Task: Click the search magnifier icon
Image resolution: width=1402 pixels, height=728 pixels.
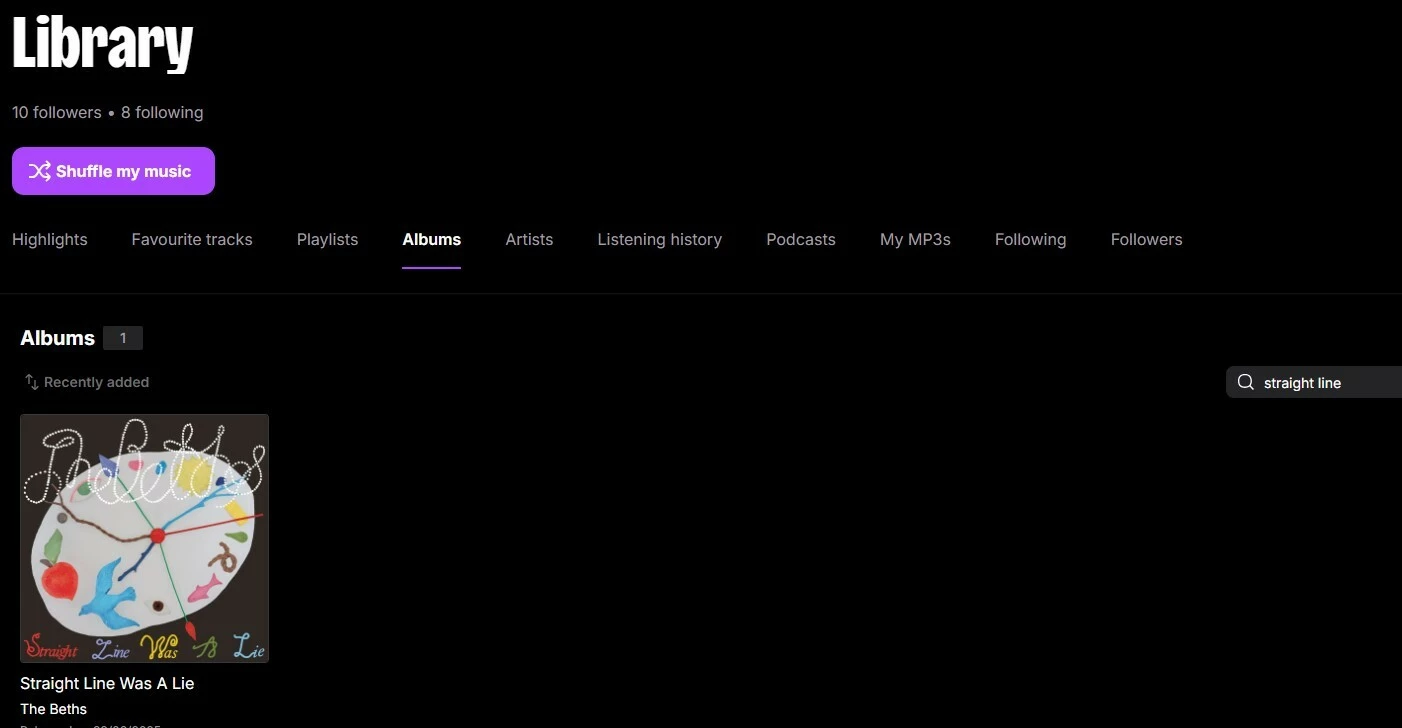Action: [x=1246, y=382]
